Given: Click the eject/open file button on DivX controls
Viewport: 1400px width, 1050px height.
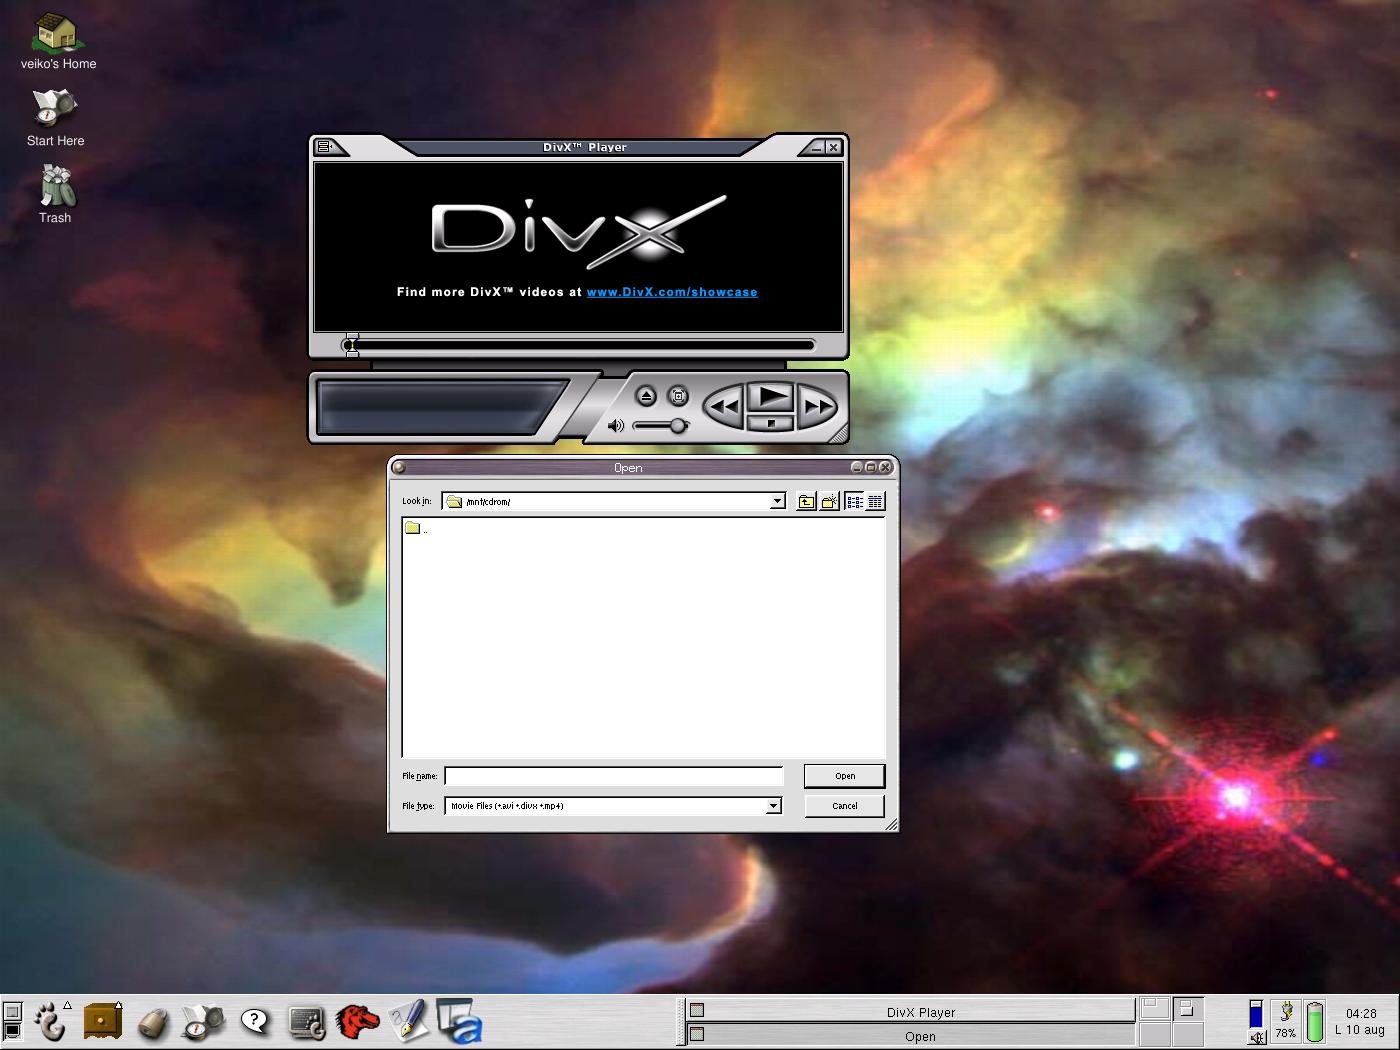Looking at the screenshot, I should pos(646,396).
